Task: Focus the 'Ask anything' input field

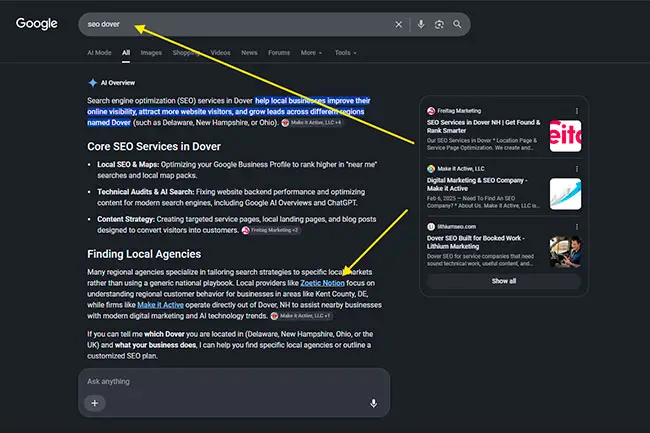Action: 234,381
